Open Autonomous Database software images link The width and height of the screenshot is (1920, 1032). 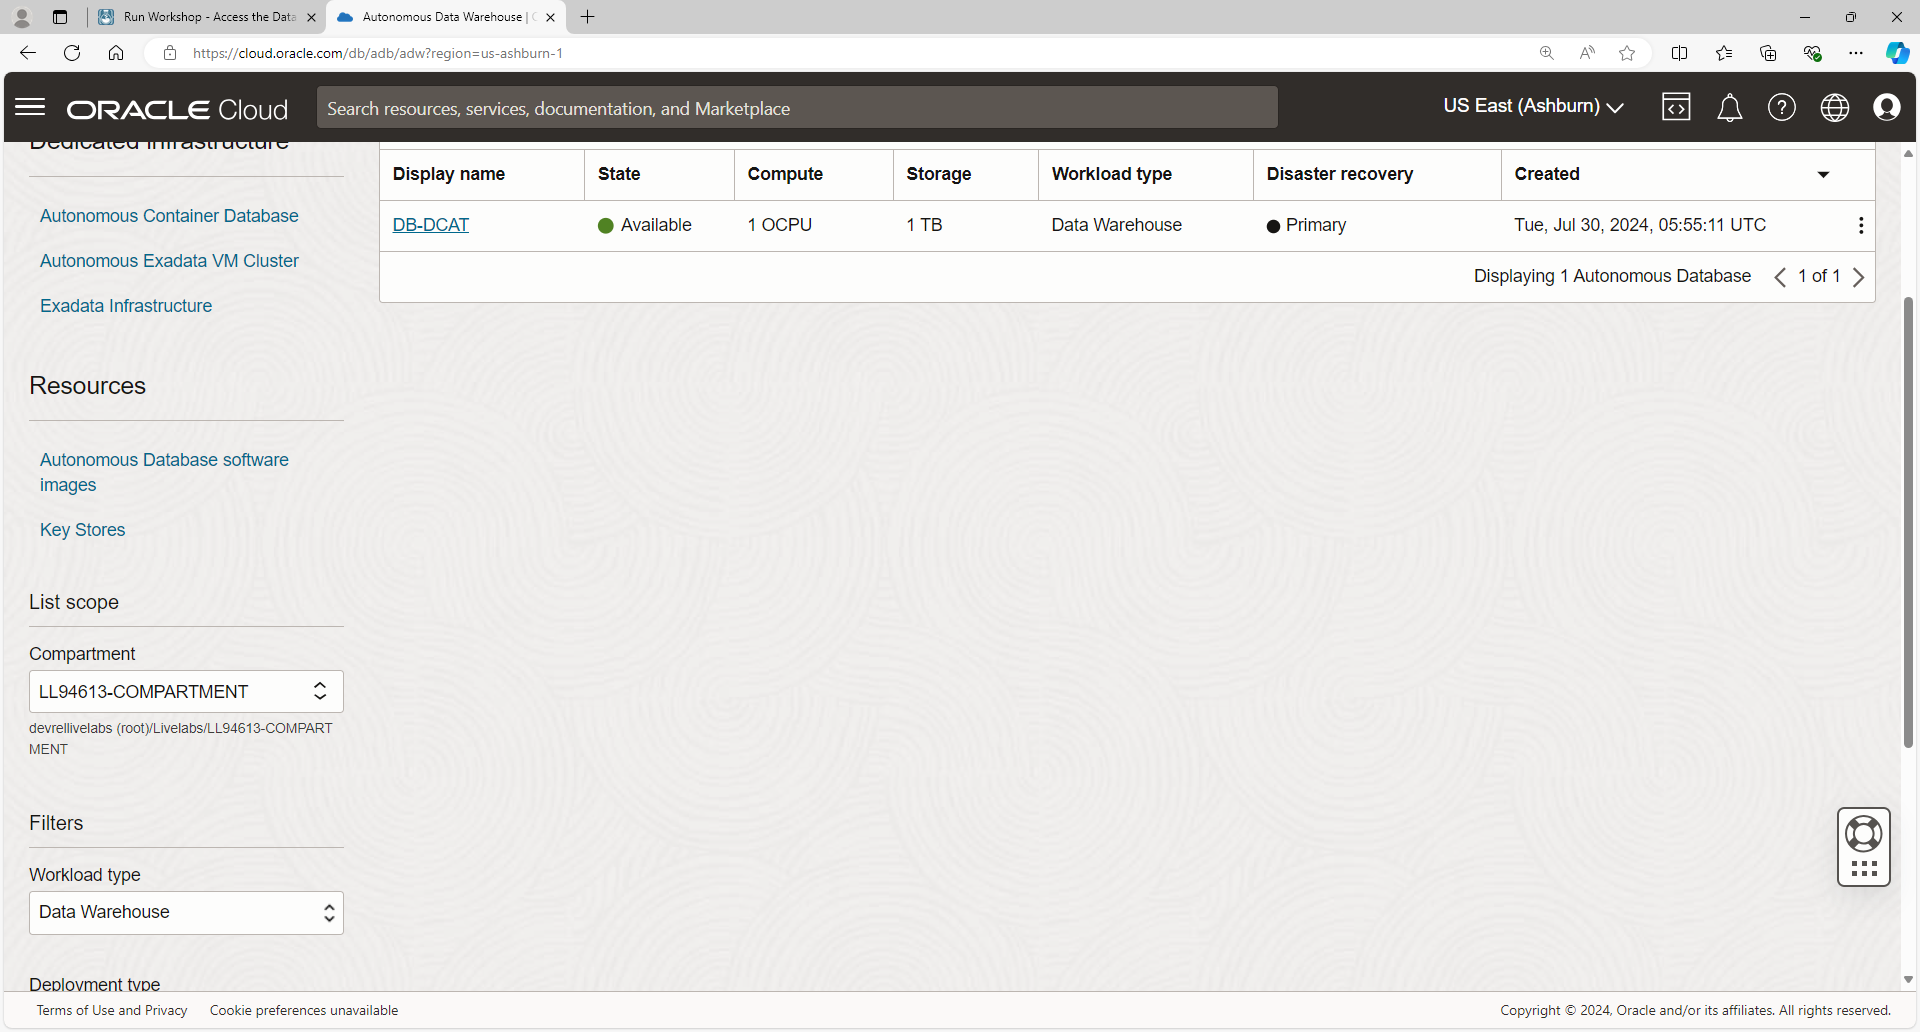(164, 472)
